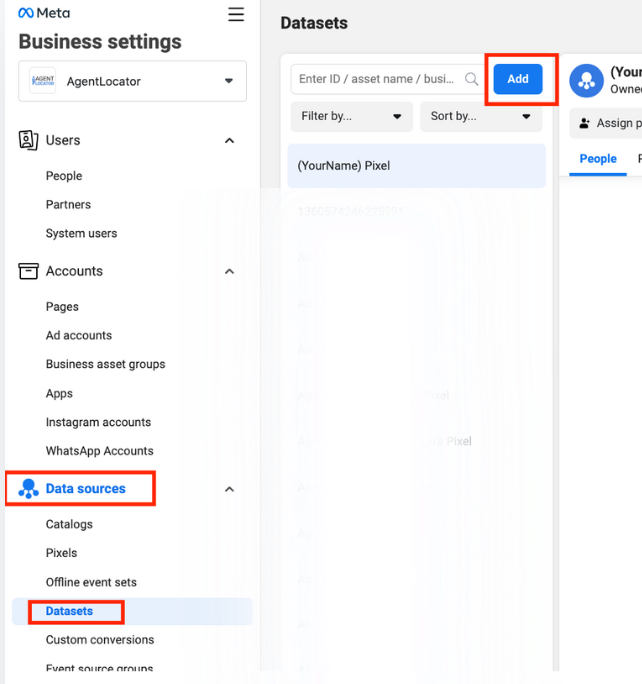Click the Assign people button
Viewport: 642px width, 684px height.
tap(606, 123)
